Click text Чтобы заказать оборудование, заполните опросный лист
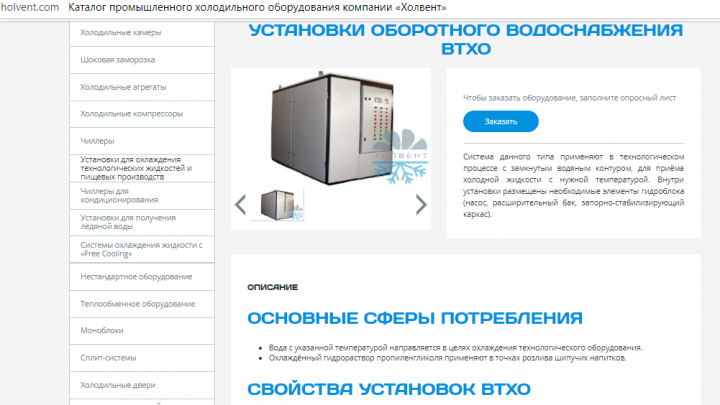 (569, 98)
